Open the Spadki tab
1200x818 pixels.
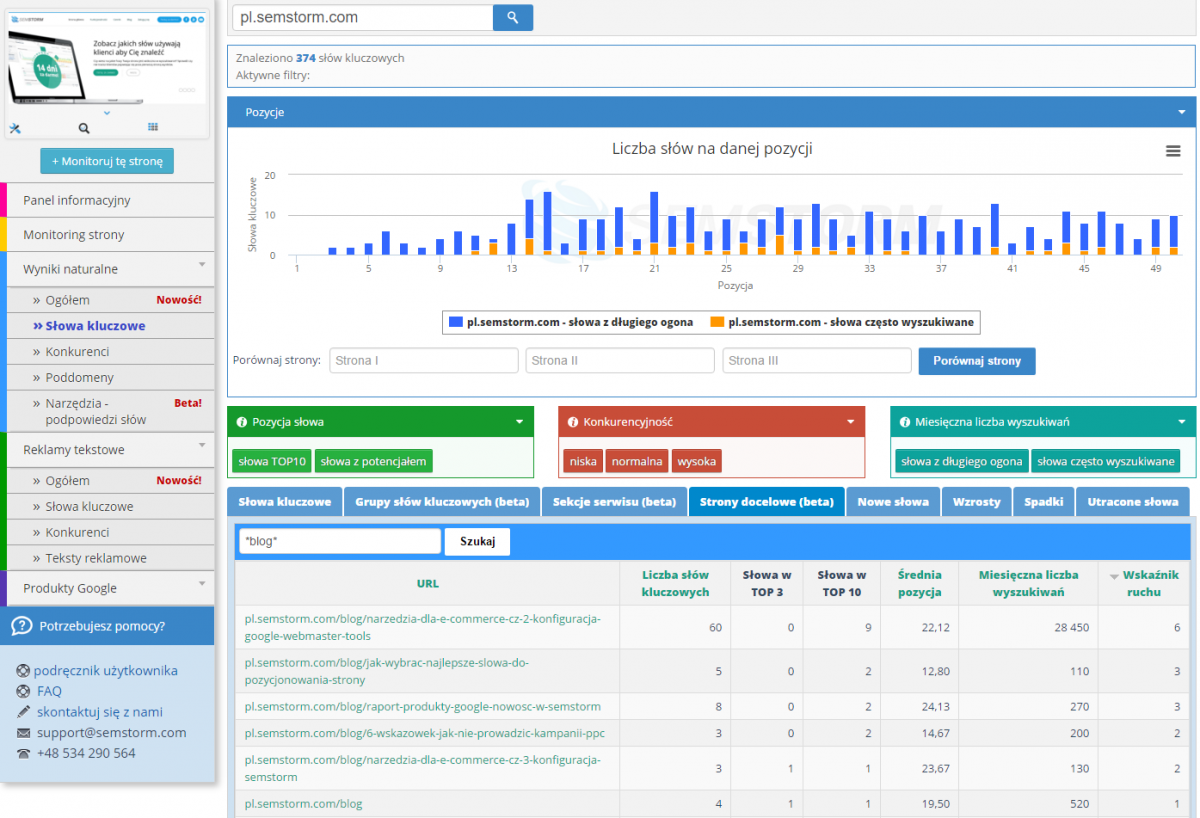(x=1044, y=502)
